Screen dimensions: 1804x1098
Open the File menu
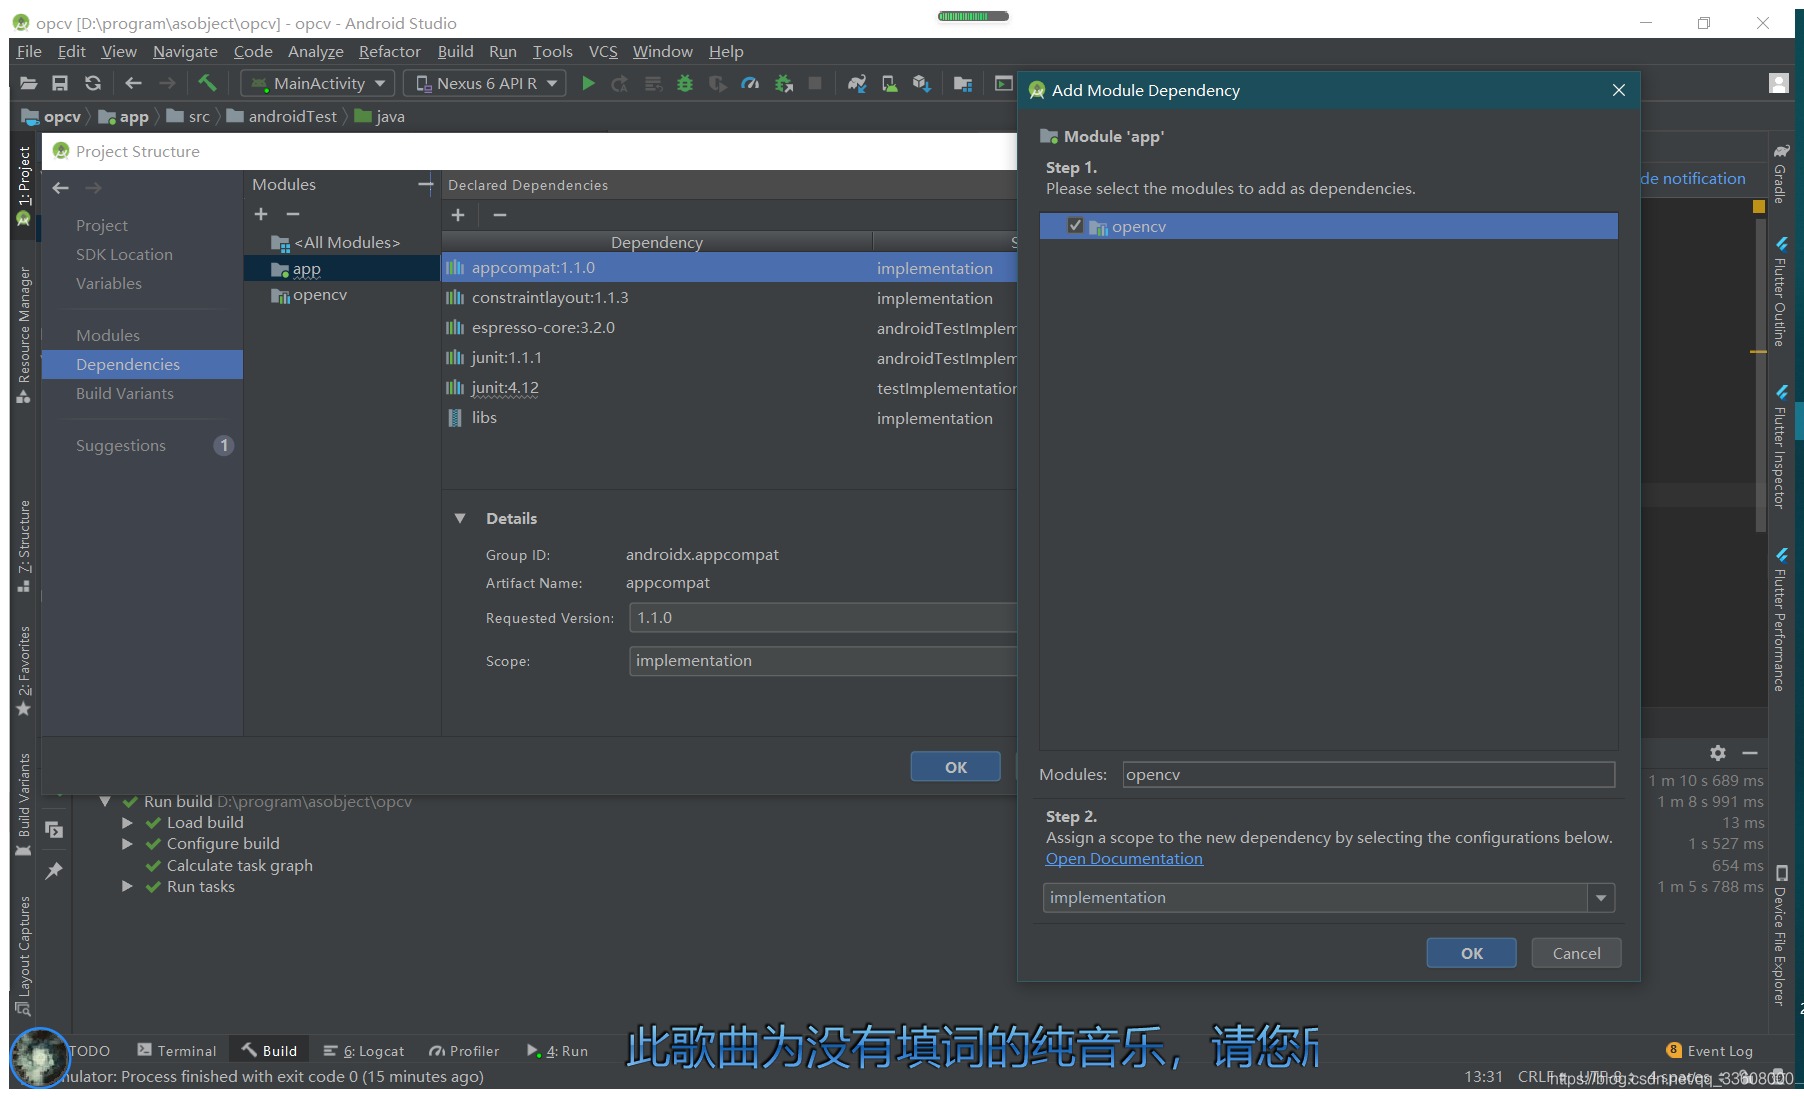[29, 52]
